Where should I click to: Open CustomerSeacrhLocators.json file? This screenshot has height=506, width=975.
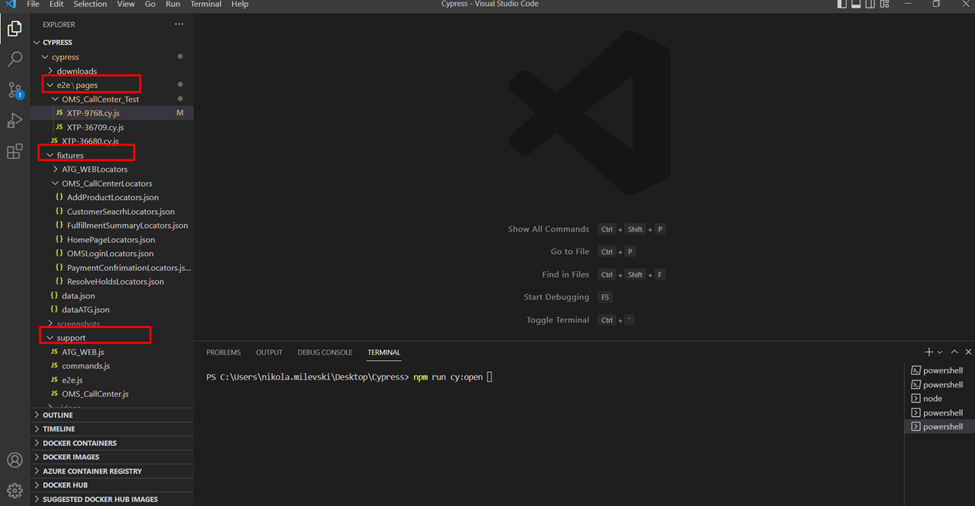112,211
